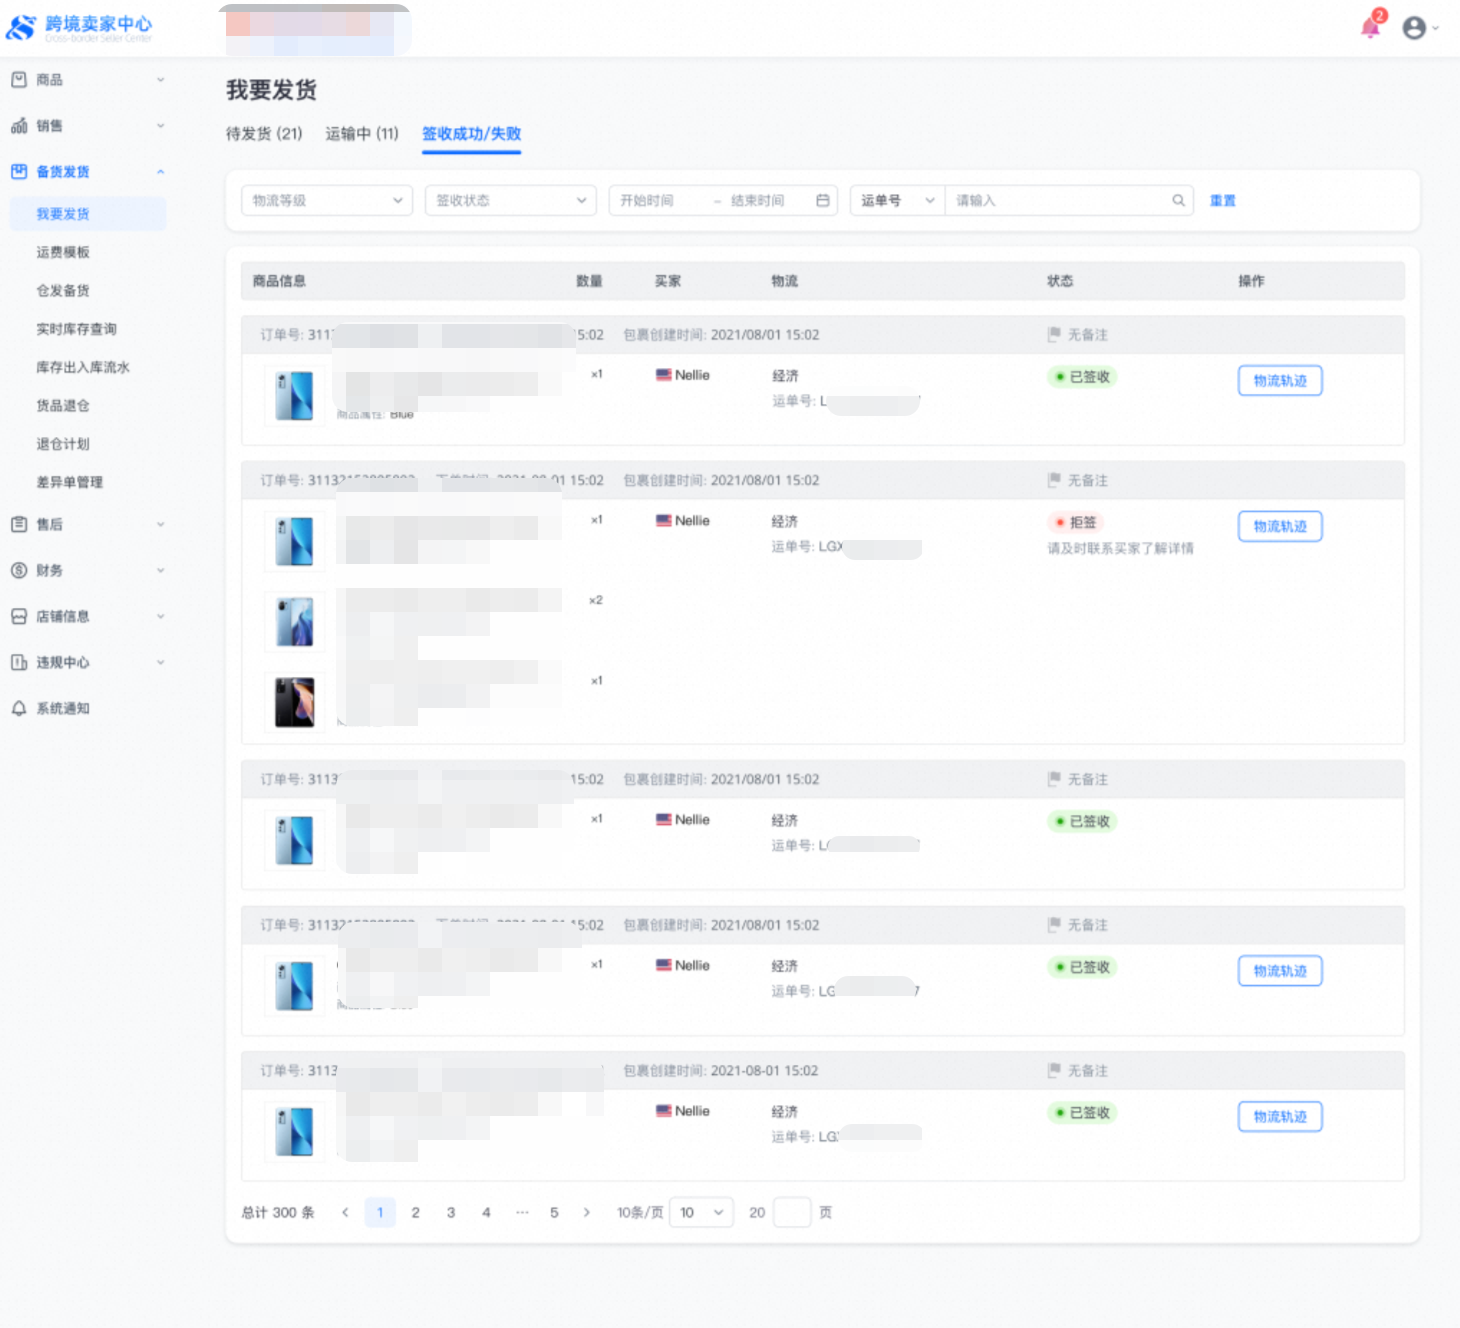Click the 系统通知 bell icon in sidebar
This screenshot has height=1328, width=1460.
pyautogui.click(x=19, y=709)
